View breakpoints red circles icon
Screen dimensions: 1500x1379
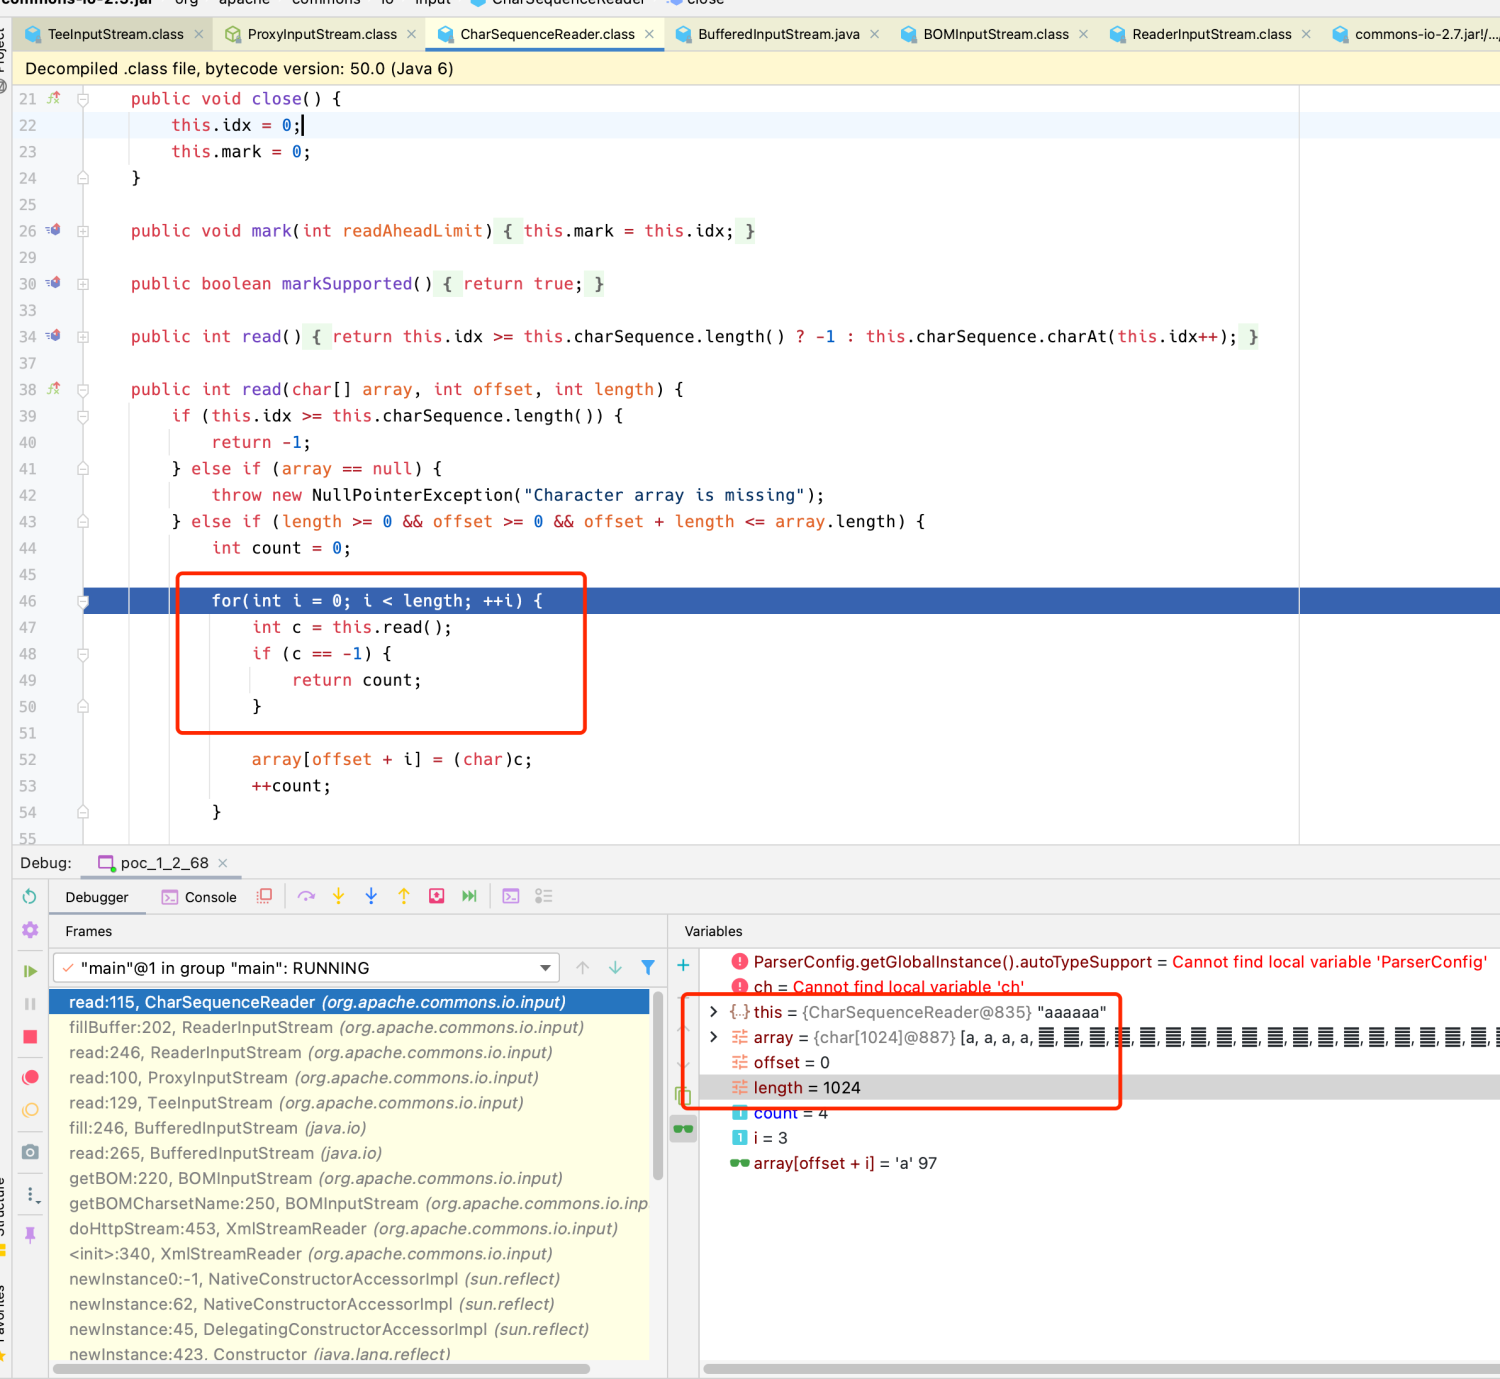click(30, 1077)
